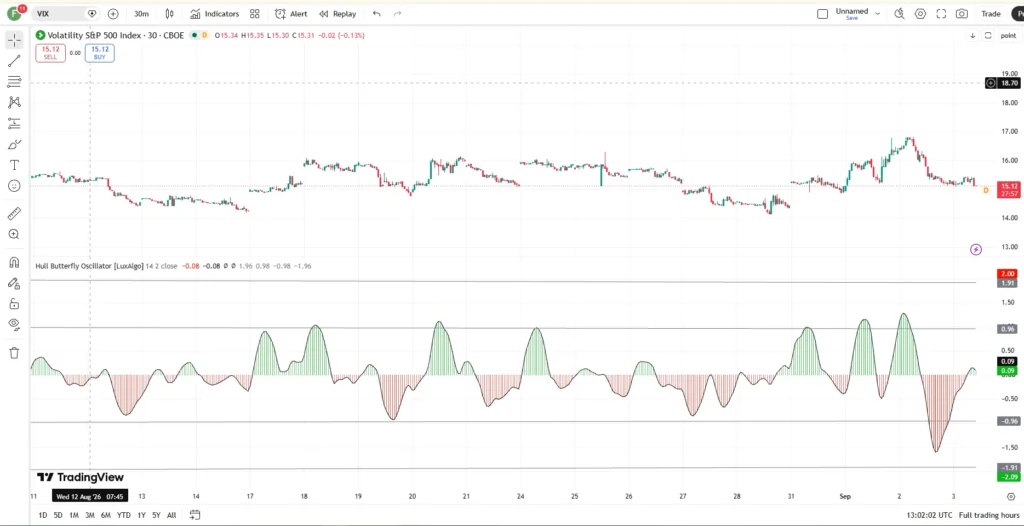Click the SELL 15.12 button
This screenshot has height=526, width=1024.
point(50,53)
